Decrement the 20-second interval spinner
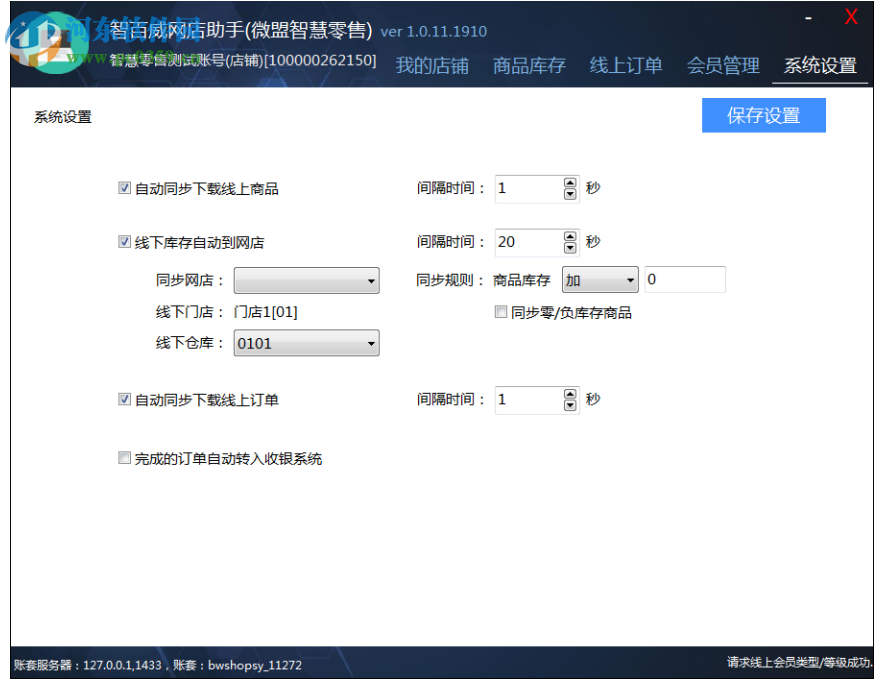875x680 pixels. (x=569, y=248)
